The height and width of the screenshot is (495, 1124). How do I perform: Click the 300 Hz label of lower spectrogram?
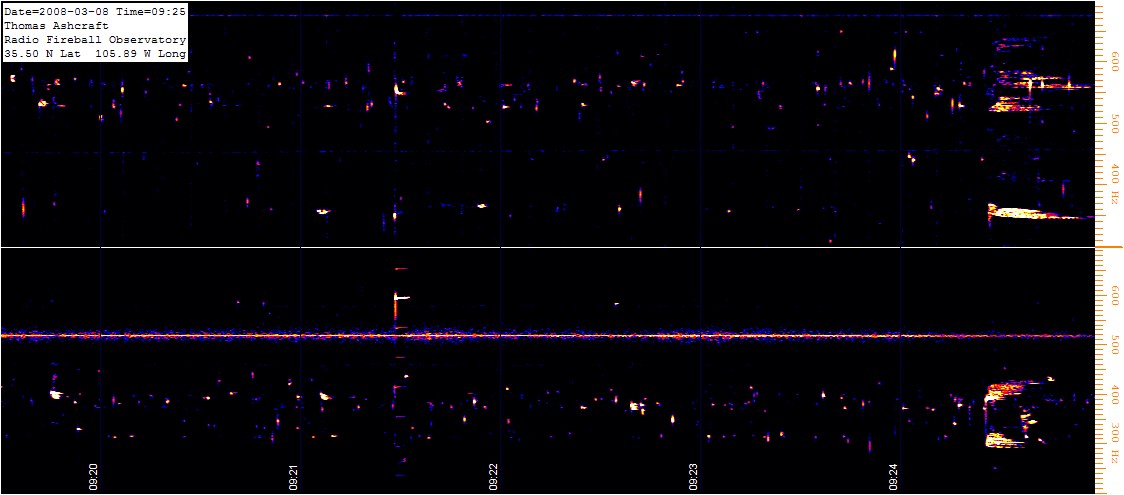(x=1115, y=441)
